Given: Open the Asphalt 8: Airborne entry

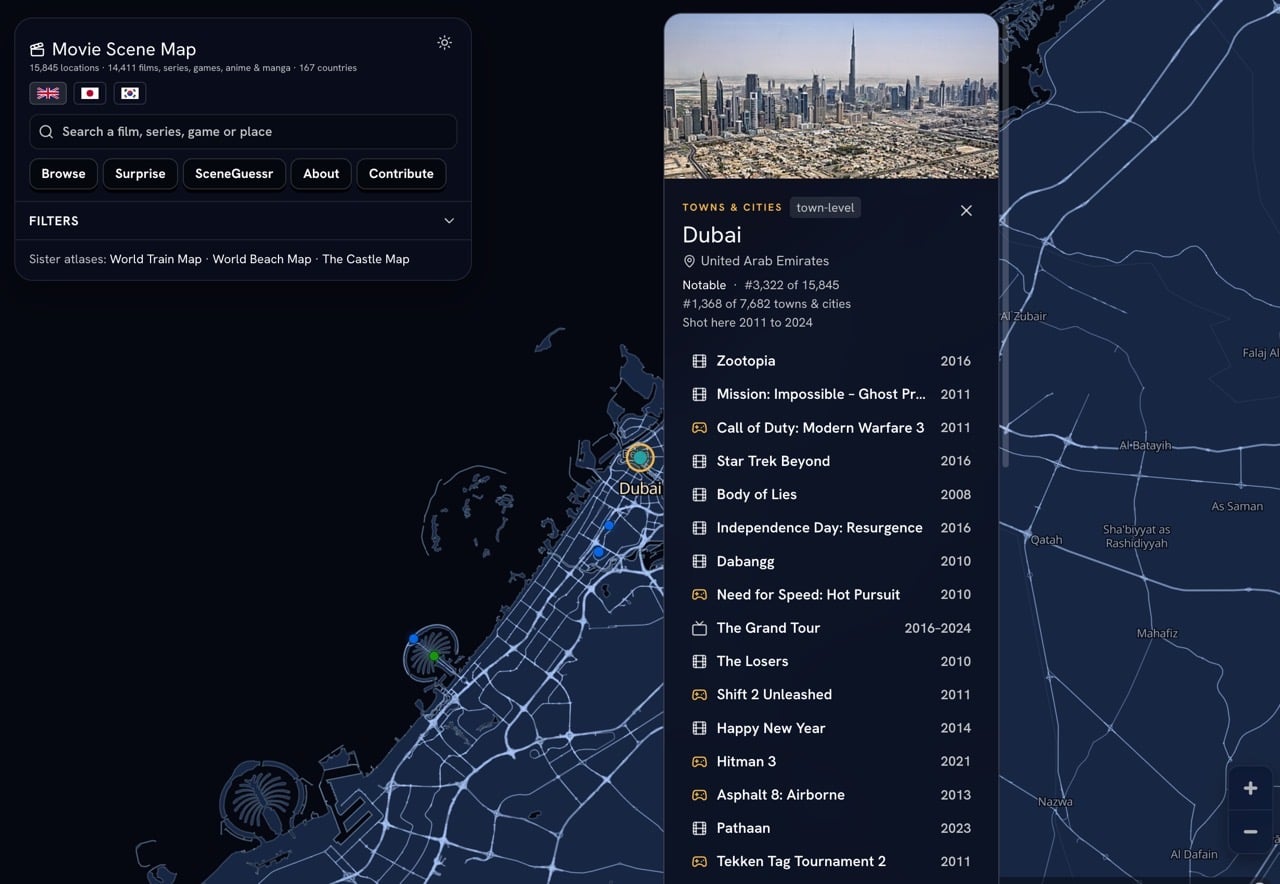Looking at the screenshot, I should 831,795.
